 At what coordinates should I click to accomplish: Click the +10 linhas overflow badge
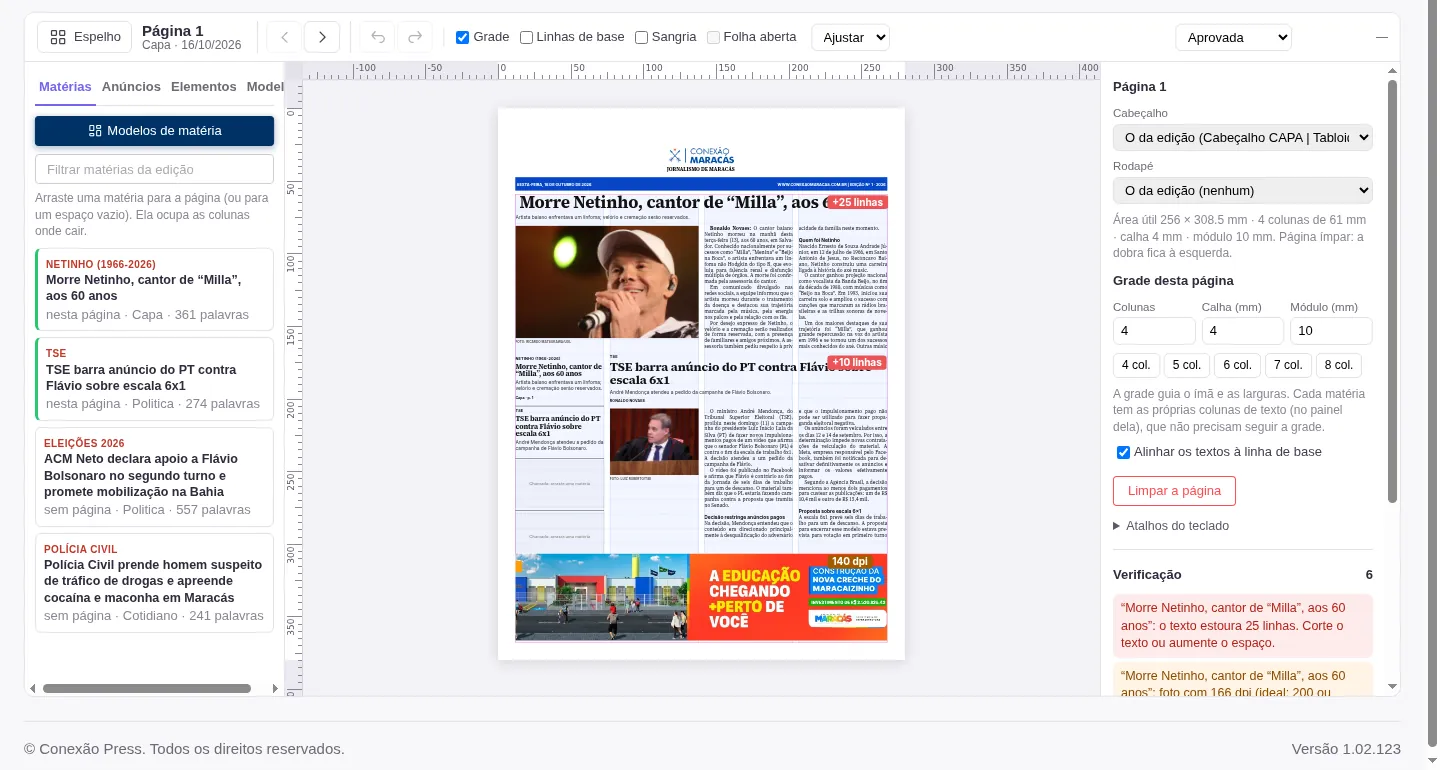tap(856, 363)
